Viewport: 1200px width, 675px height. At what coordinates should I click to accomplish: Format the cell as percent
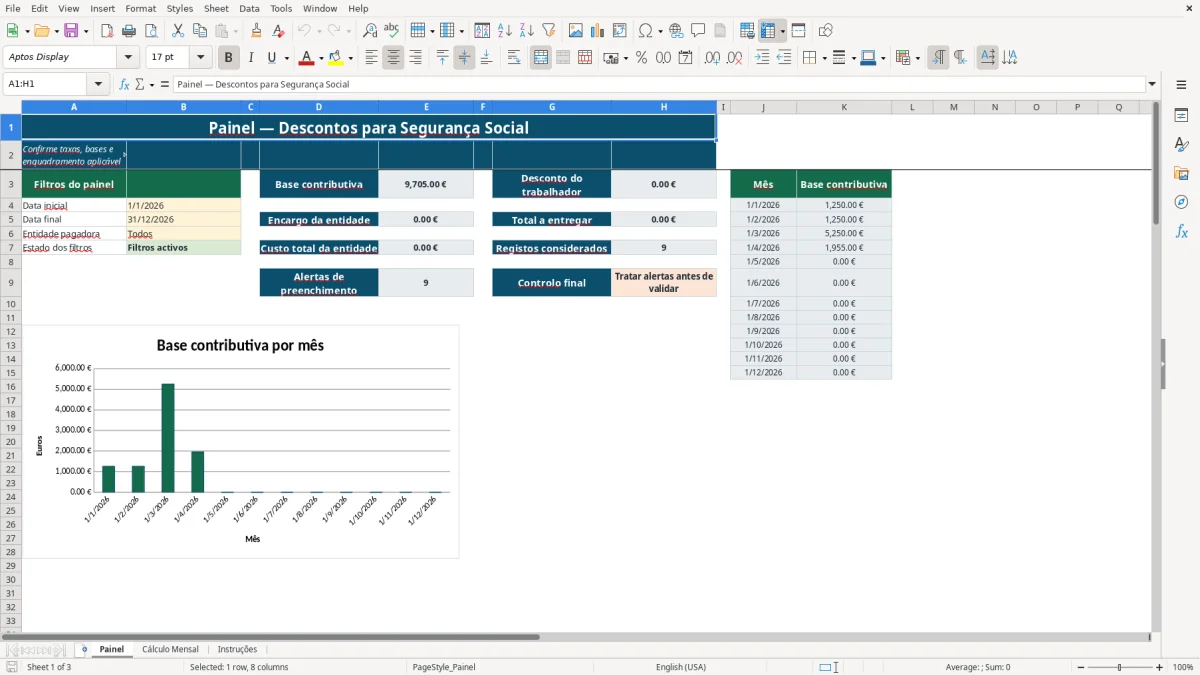pyautogui.click(x=642, y=58)
